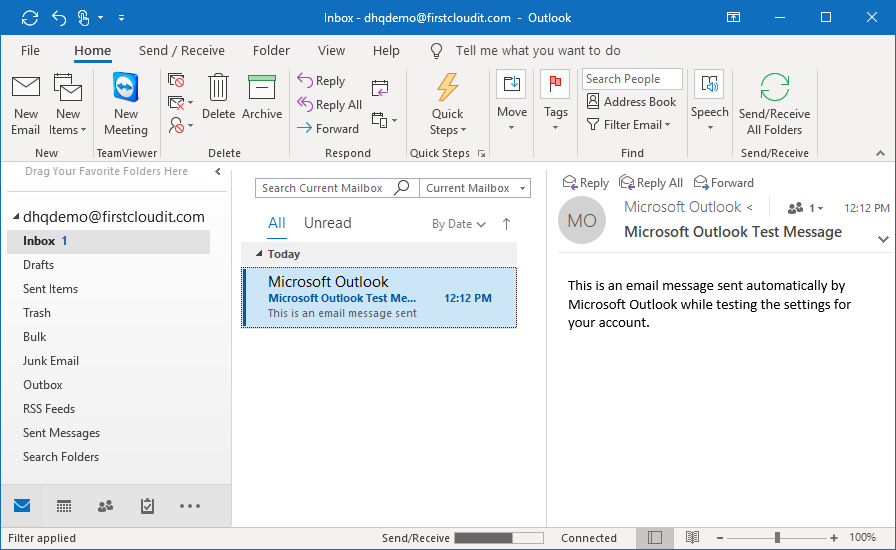Image resolution: width=896 pixels, height=550 pixels.
Task: Switch to Calendar view in navigation bar
Action: pos(64,506)
